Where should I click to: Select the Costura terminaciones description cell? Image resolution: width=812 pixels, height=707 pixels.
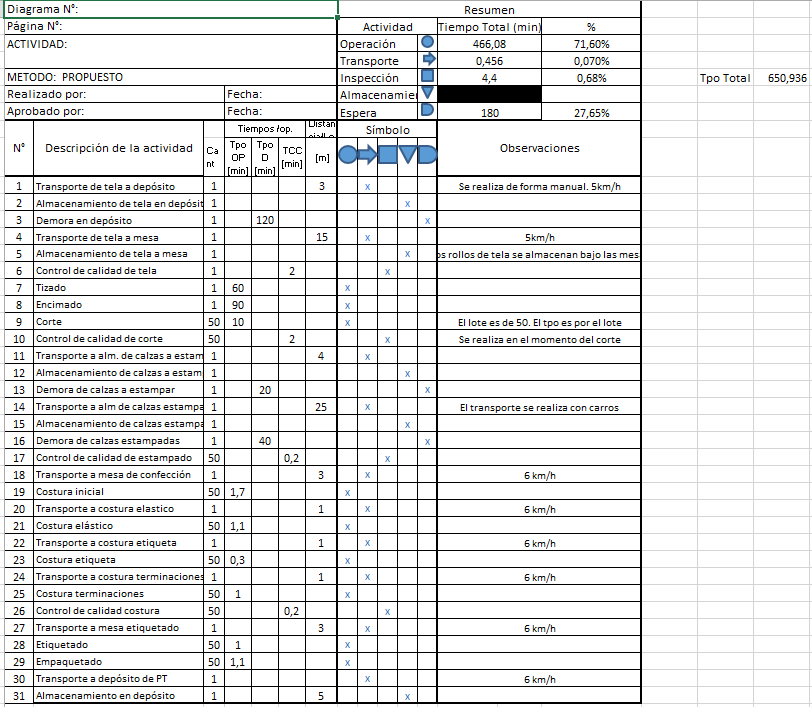[x=119, y=594]
